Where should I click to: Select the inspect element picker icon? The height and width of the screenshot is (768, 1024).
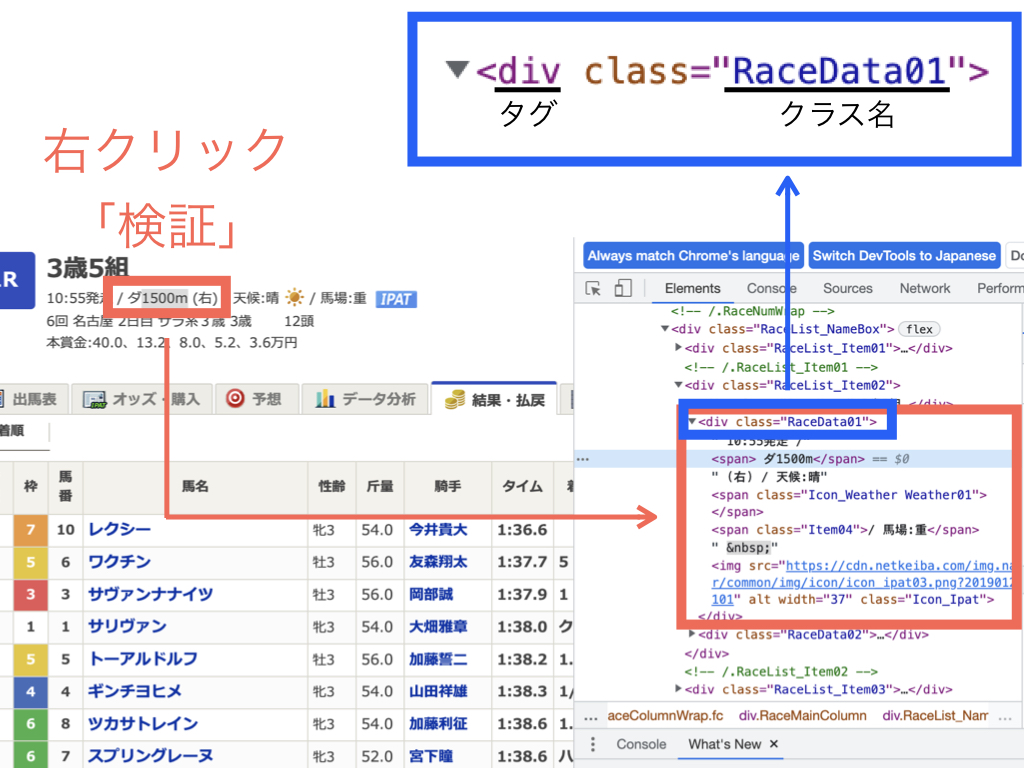pyautogui.click(x=593, y=289)
